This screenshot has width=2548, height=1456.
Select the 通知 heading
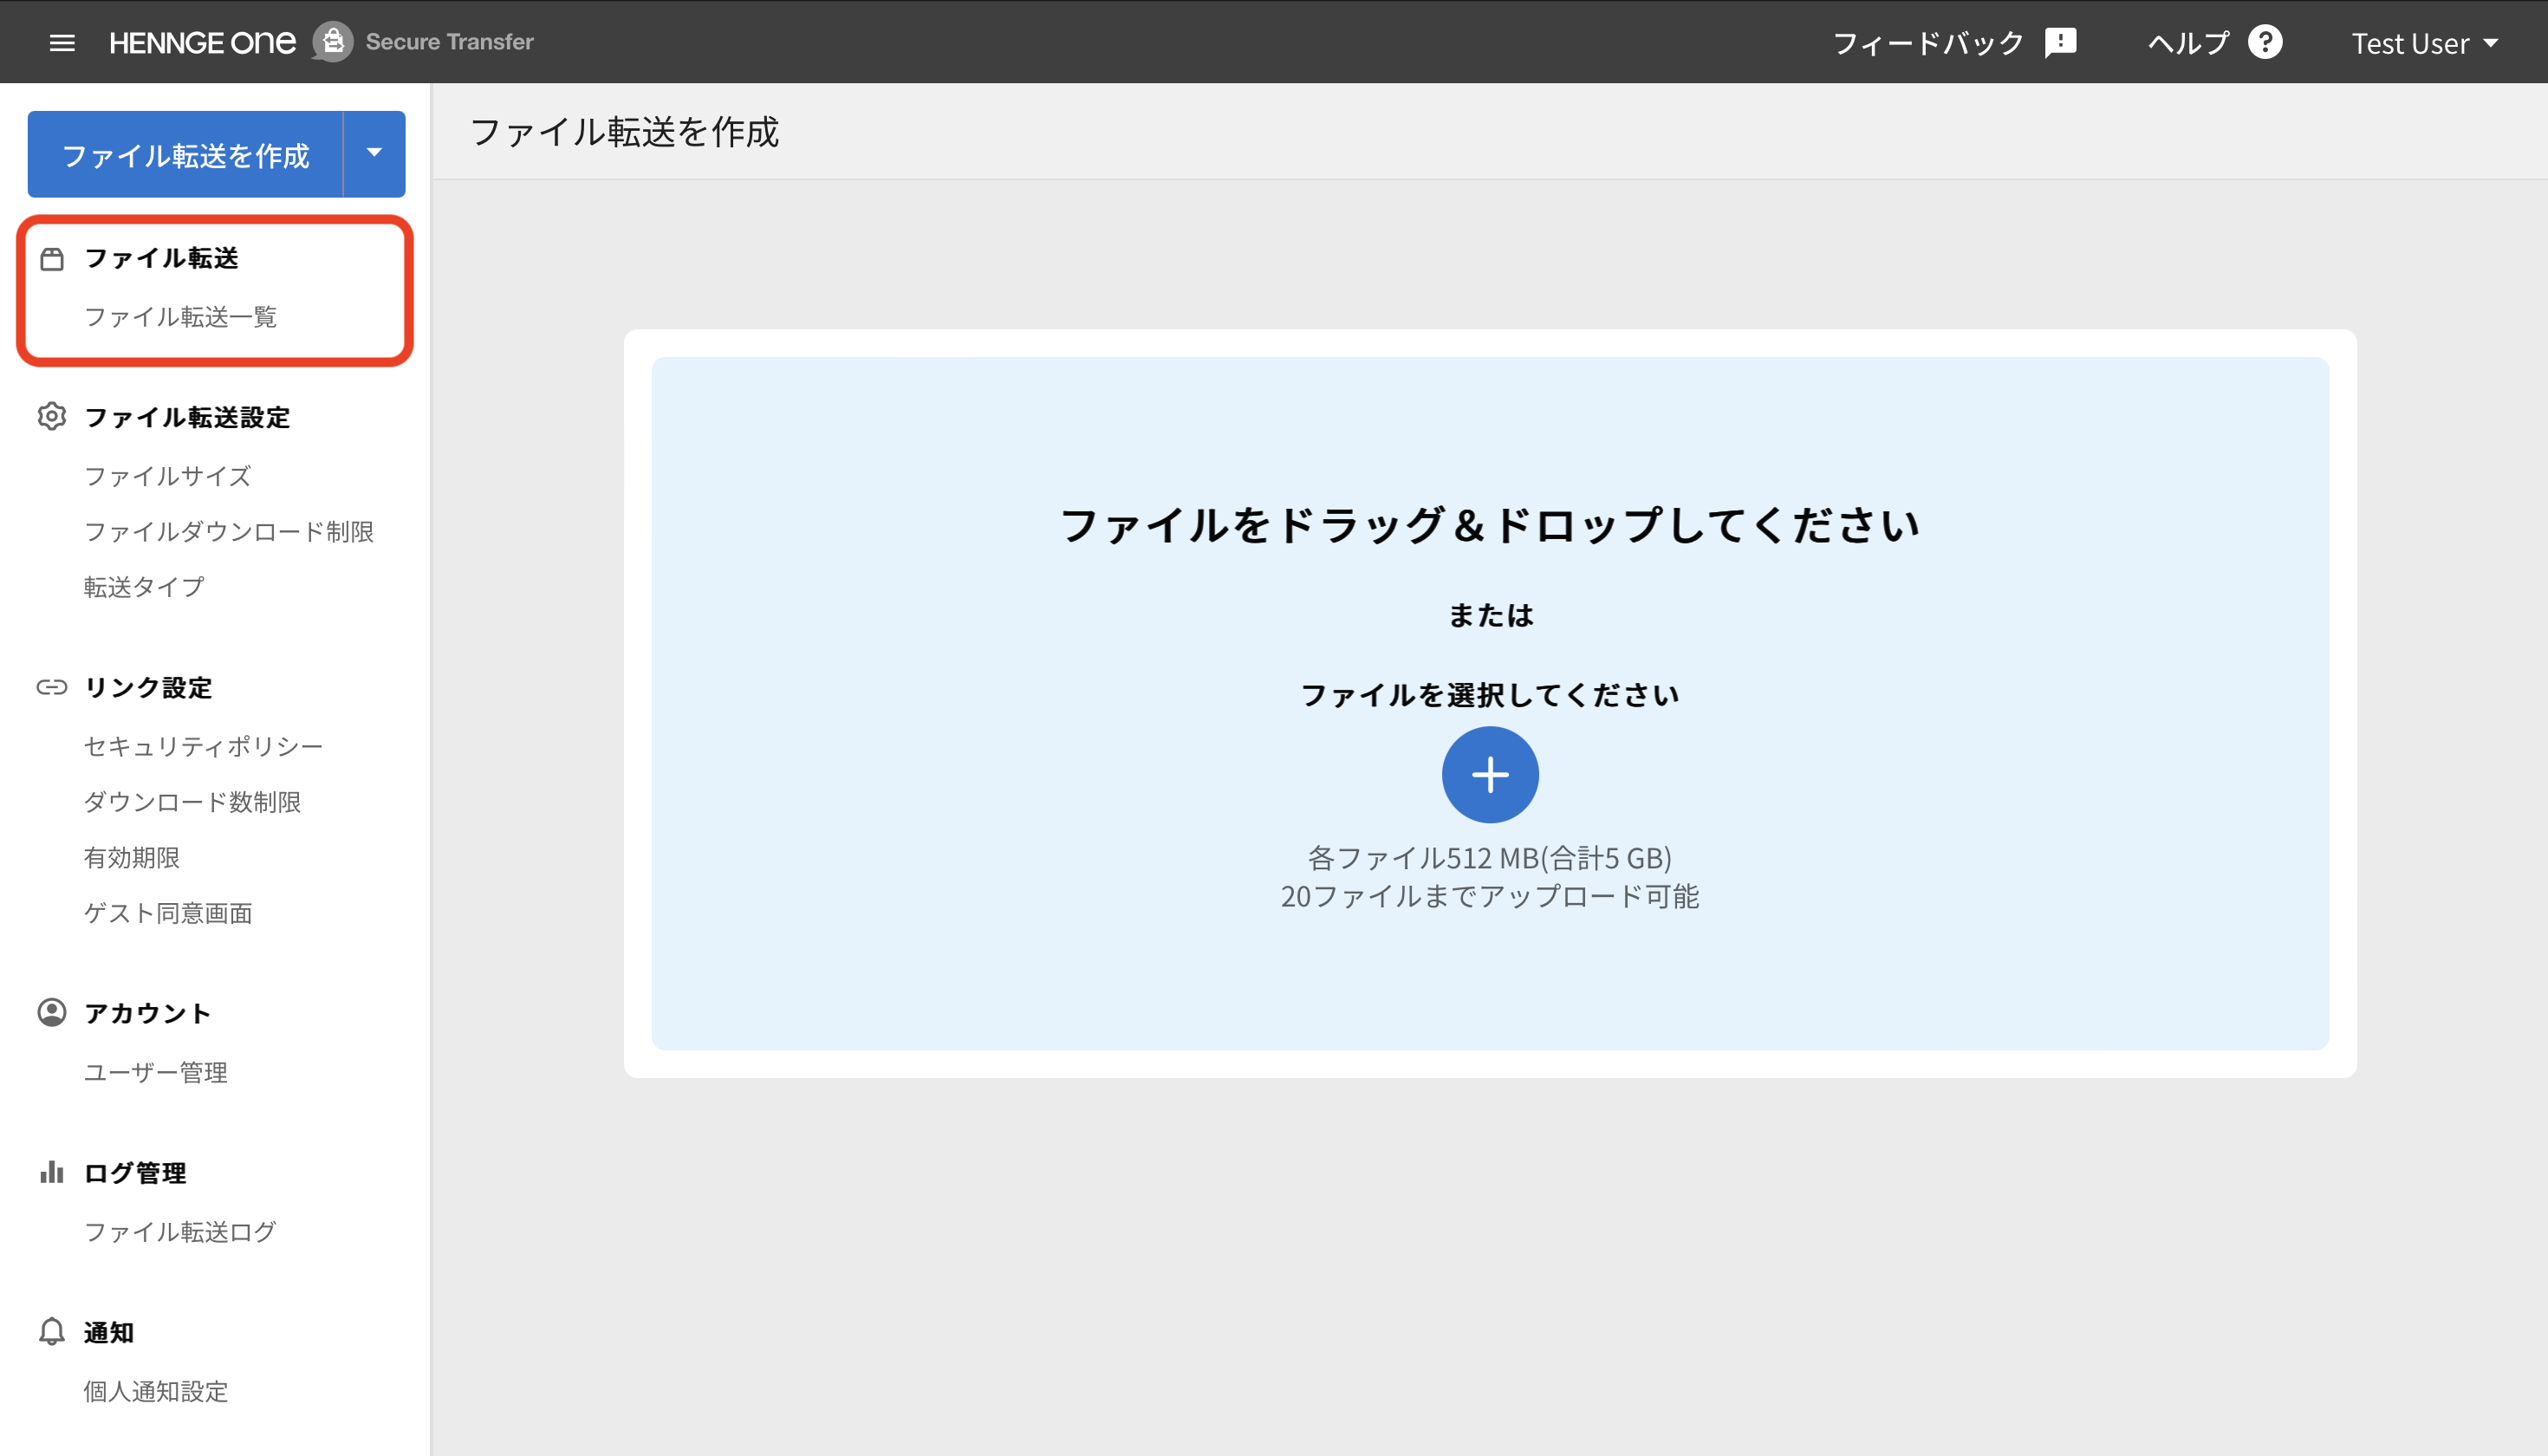(x=109, y=1332)
